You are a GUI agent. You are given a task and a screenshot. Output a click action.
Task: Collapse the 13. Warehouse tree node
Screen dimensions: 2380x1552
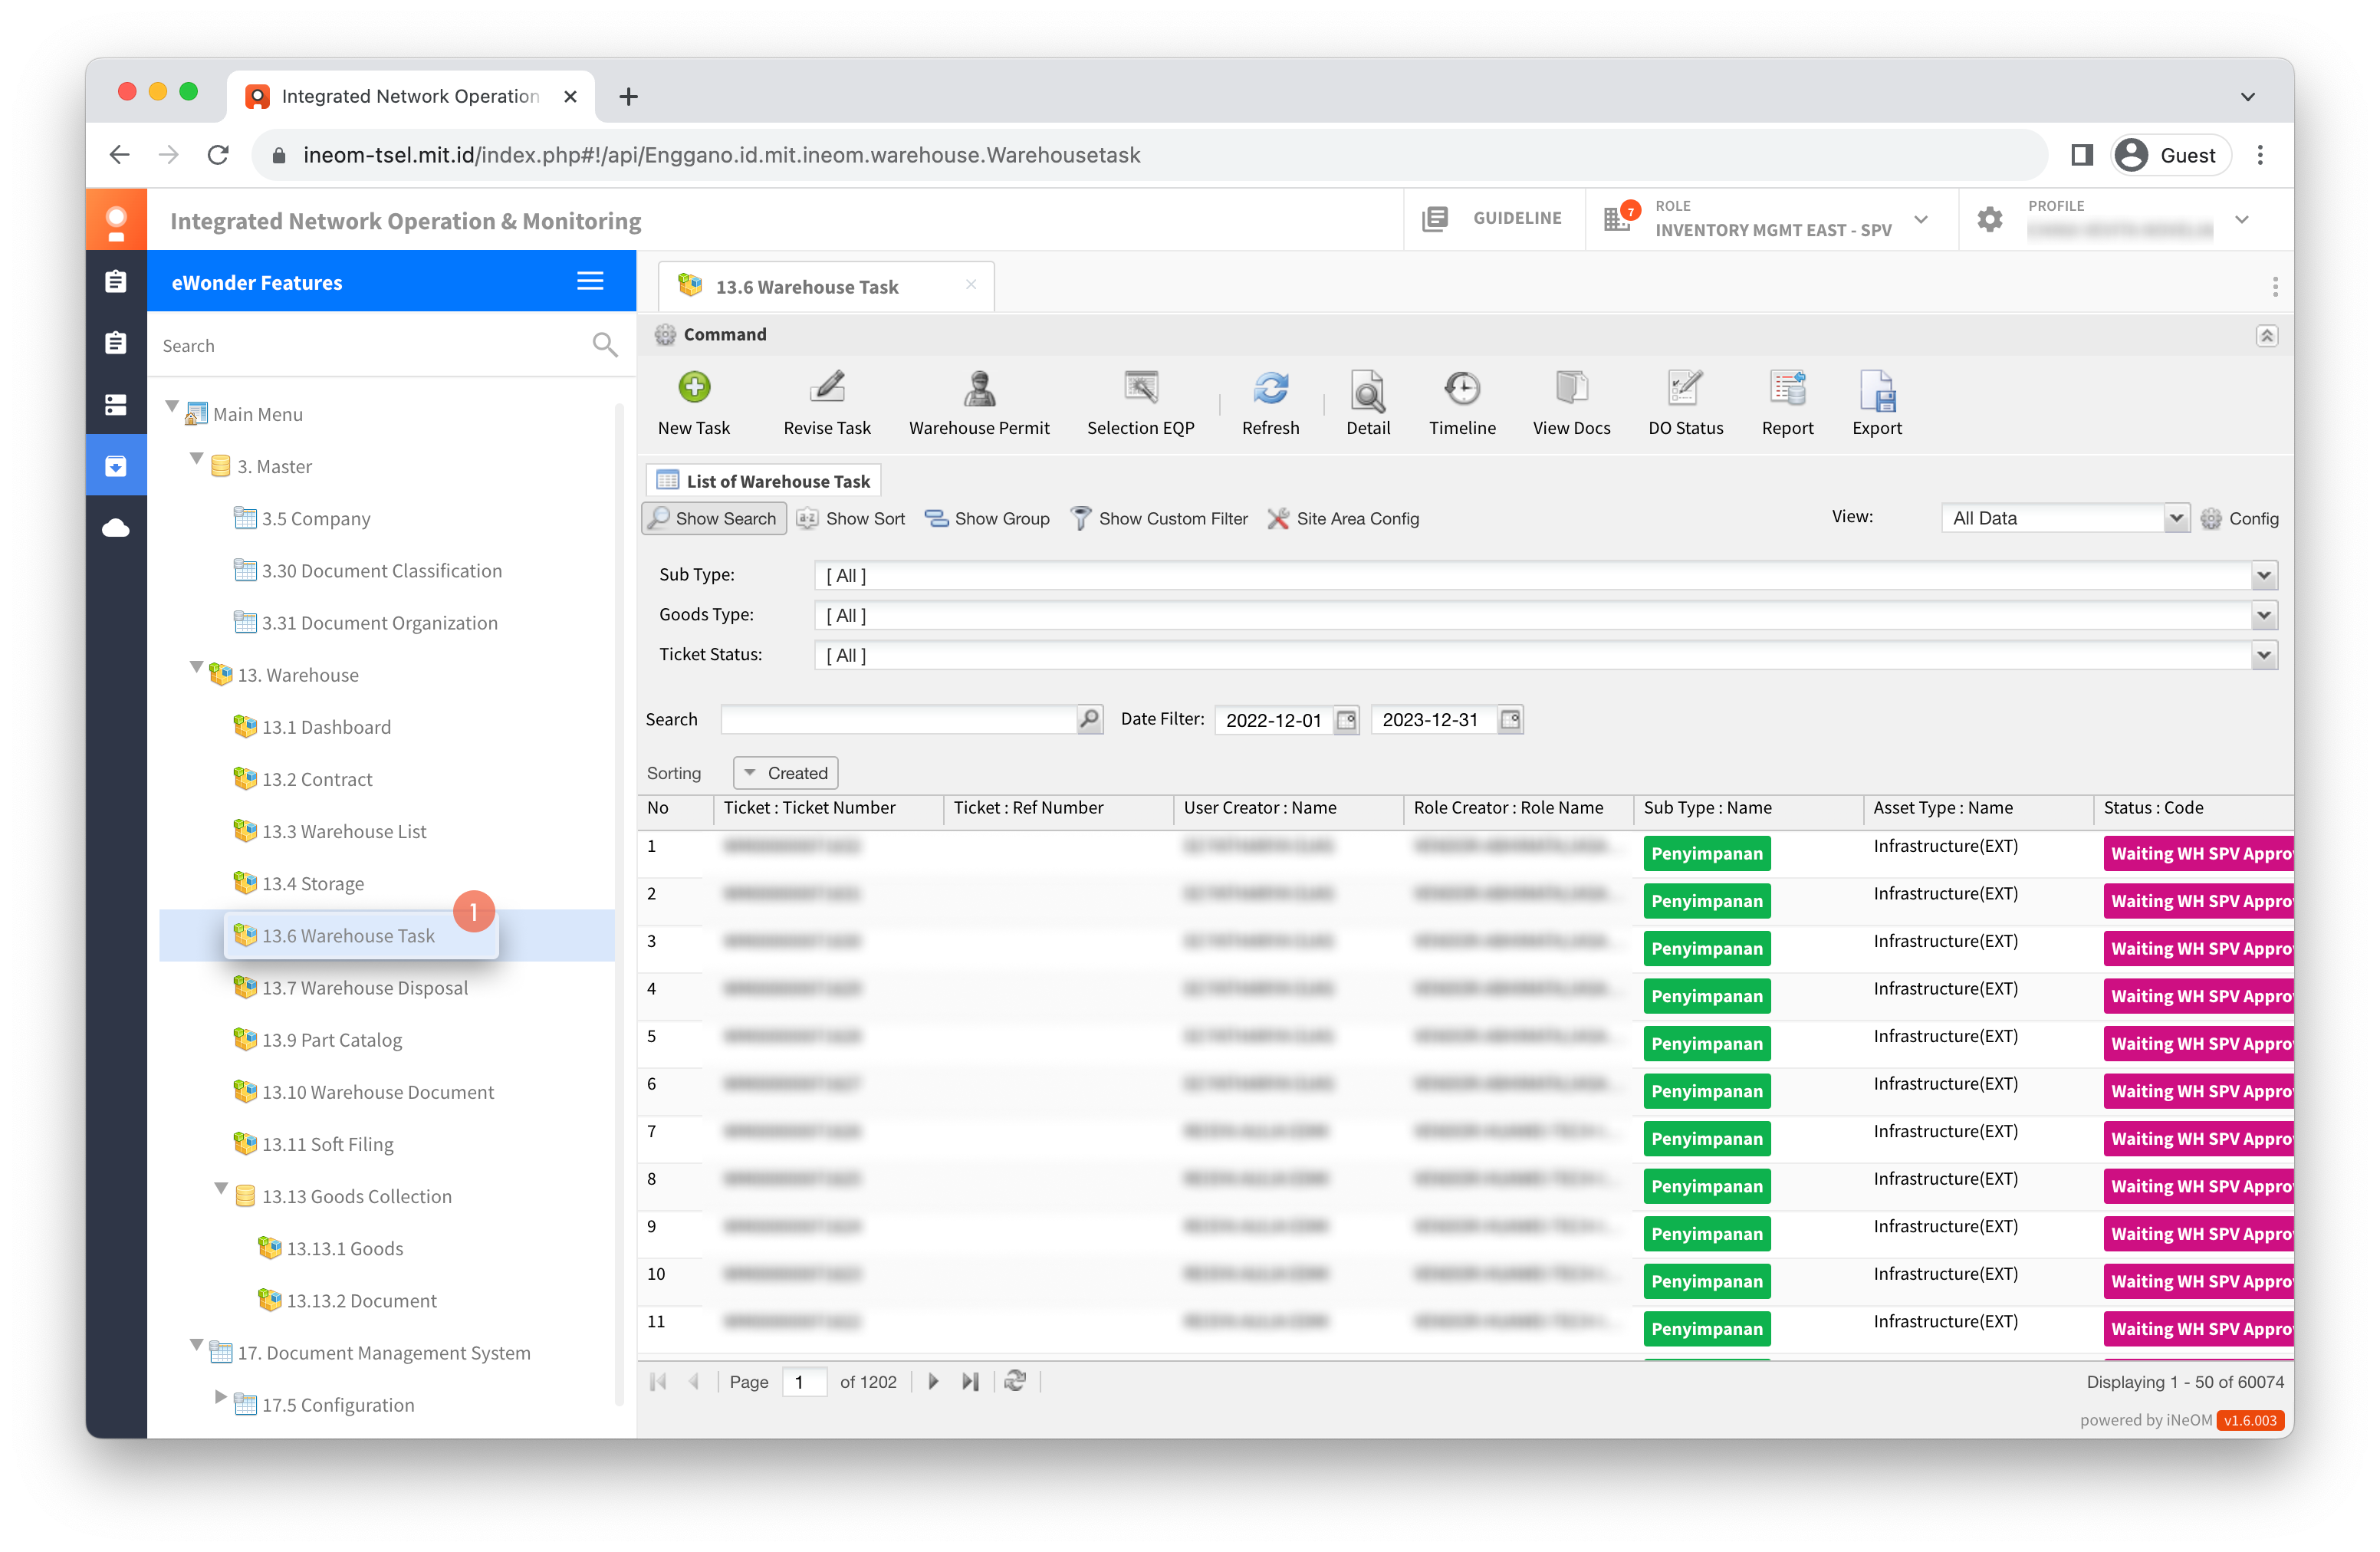(x=196, y=668)
